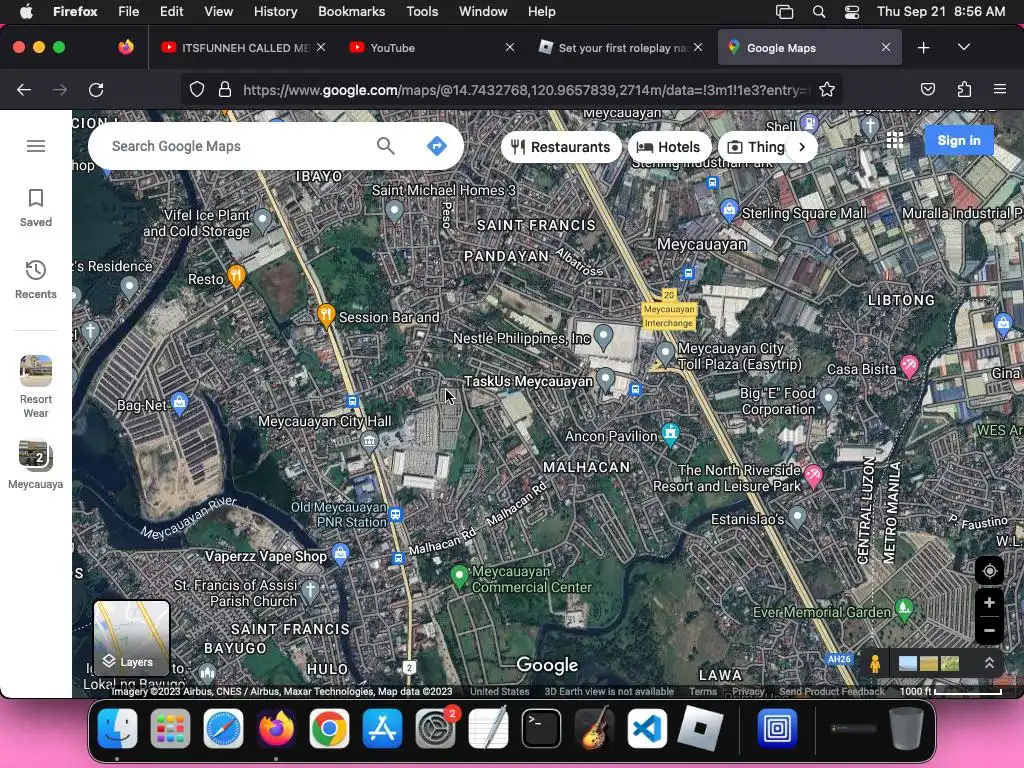Select the Sterling Square Mall shopping pin
Viewport: 1024px width, 768px height.
click(729, 210)
